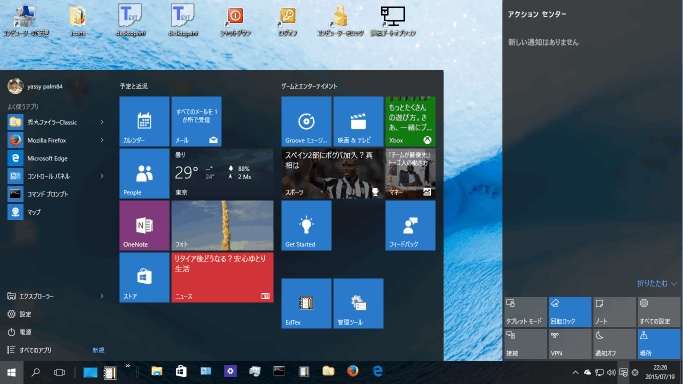Open the カレンダー (Calendar) tile
The height and width of the screenshot is (384, 683).
click(144, 121)
